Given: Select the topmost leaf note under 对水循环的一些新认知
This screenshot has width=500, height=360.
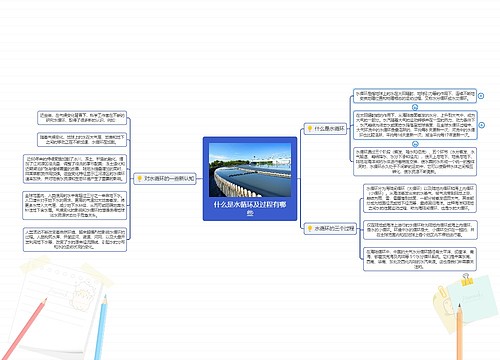Looking at the screenshot, I should 82,118.
